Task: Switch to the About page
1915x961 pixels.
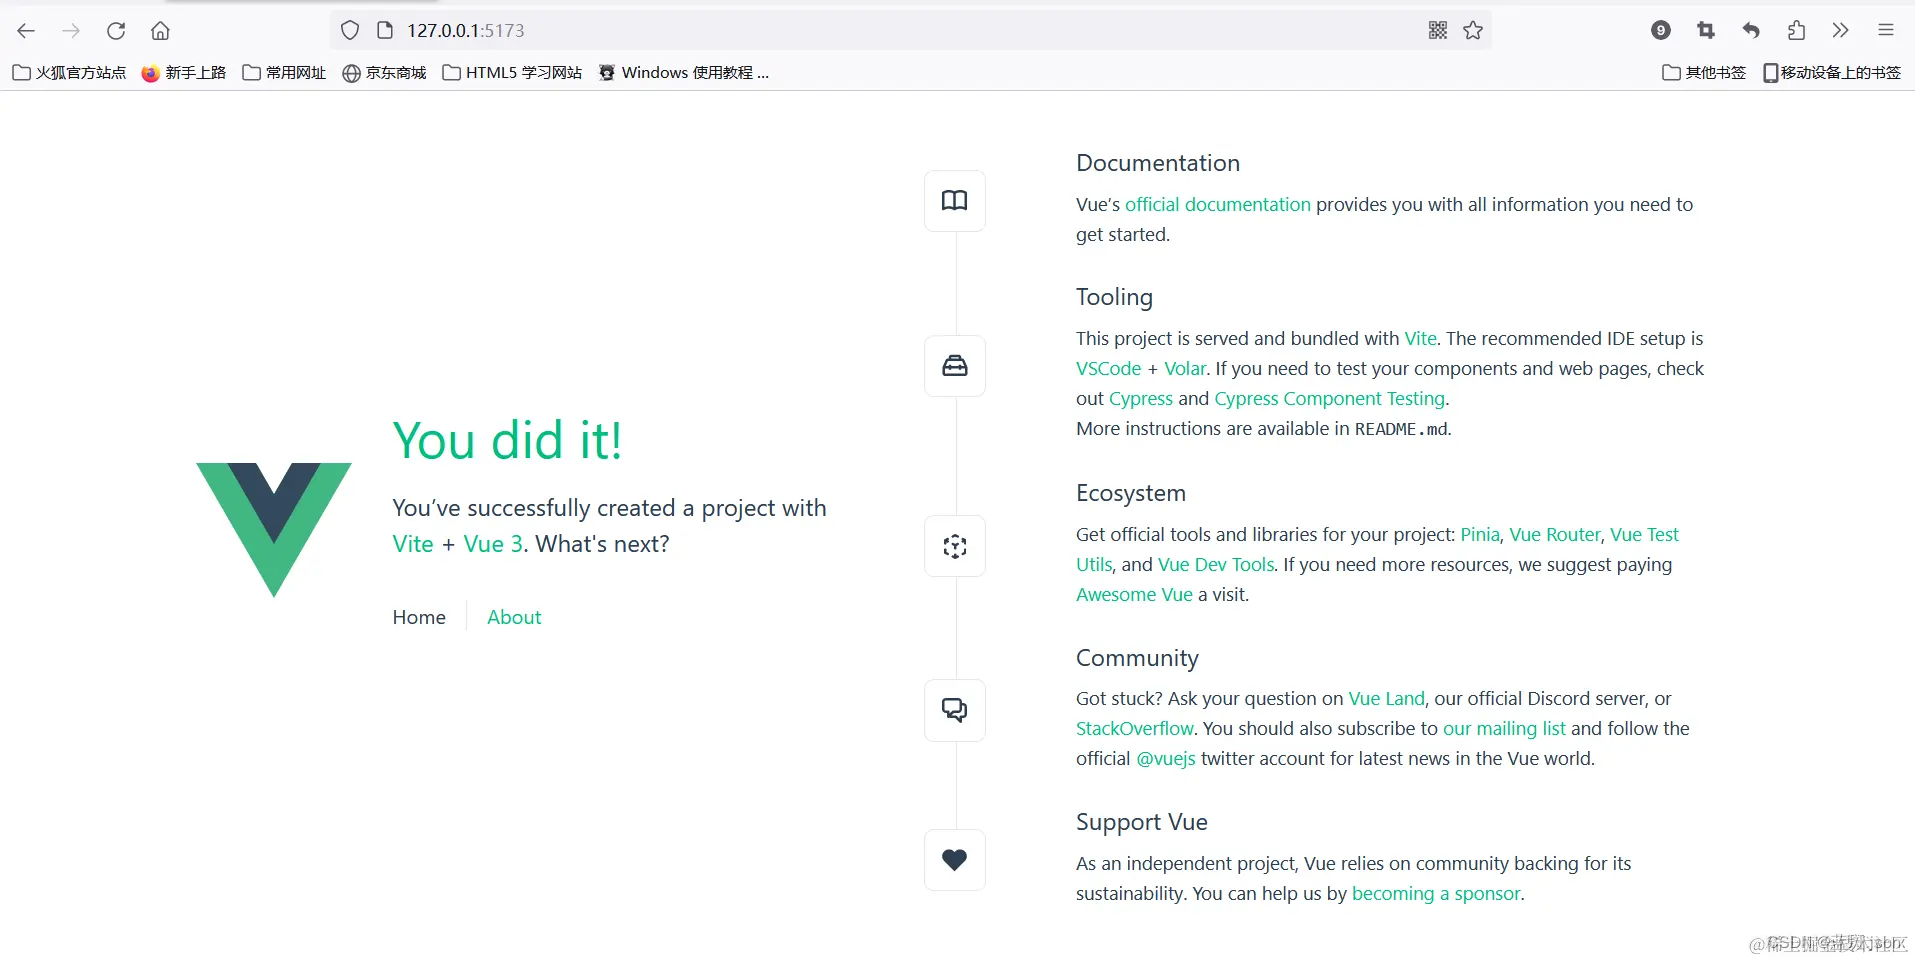Action: (514, 618)
